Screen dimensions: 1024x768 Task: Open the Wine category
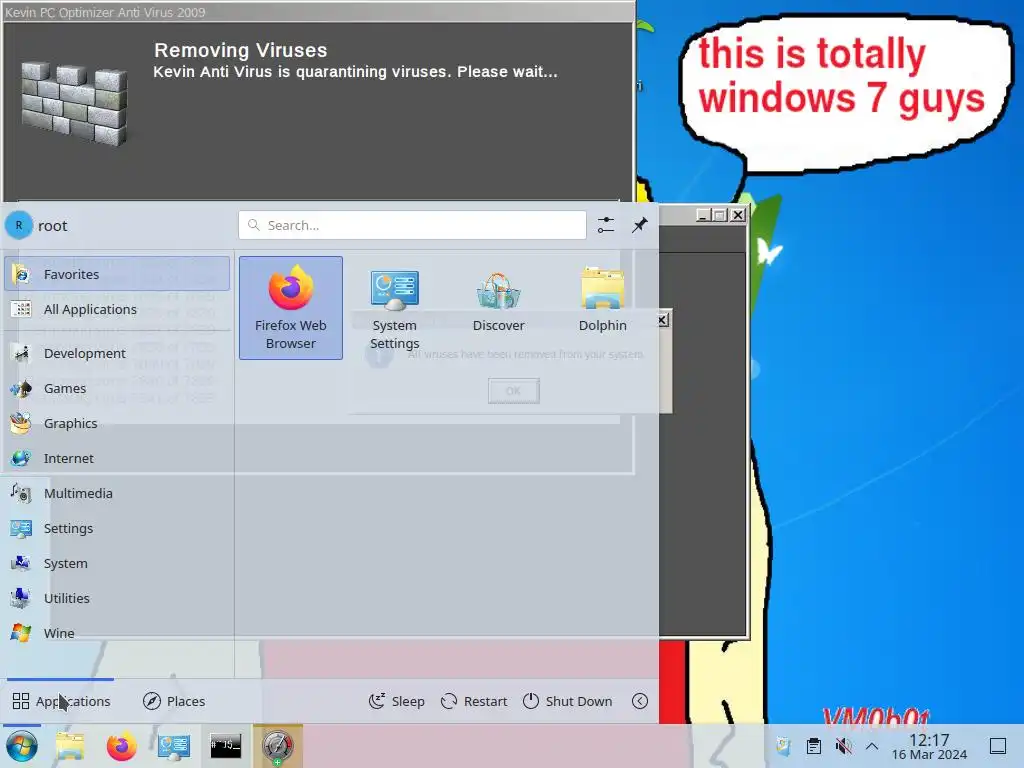point(117,633)
